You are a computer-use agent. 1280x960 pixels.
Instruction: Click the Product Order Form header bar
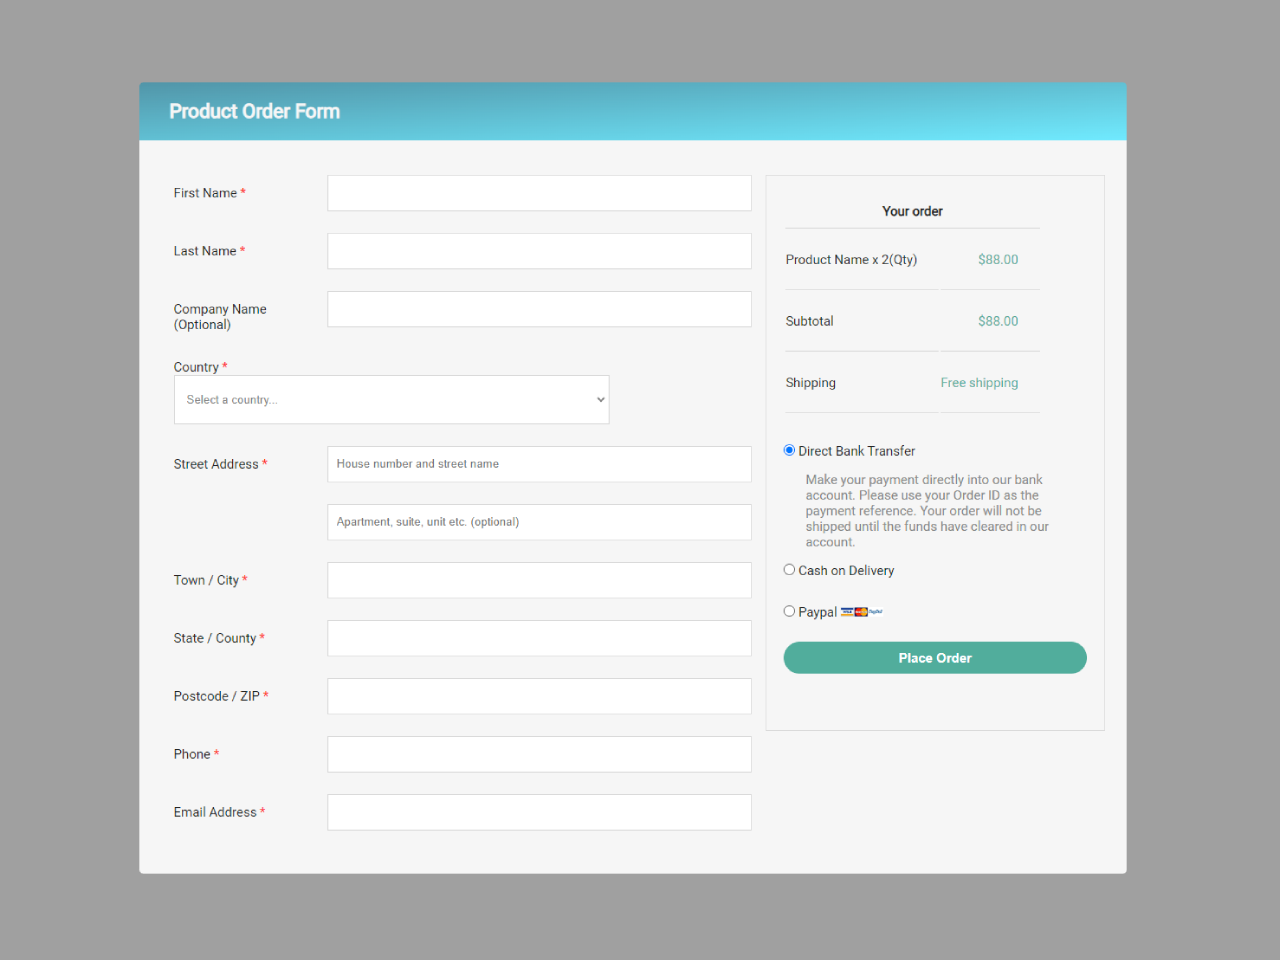pos(632,111)
